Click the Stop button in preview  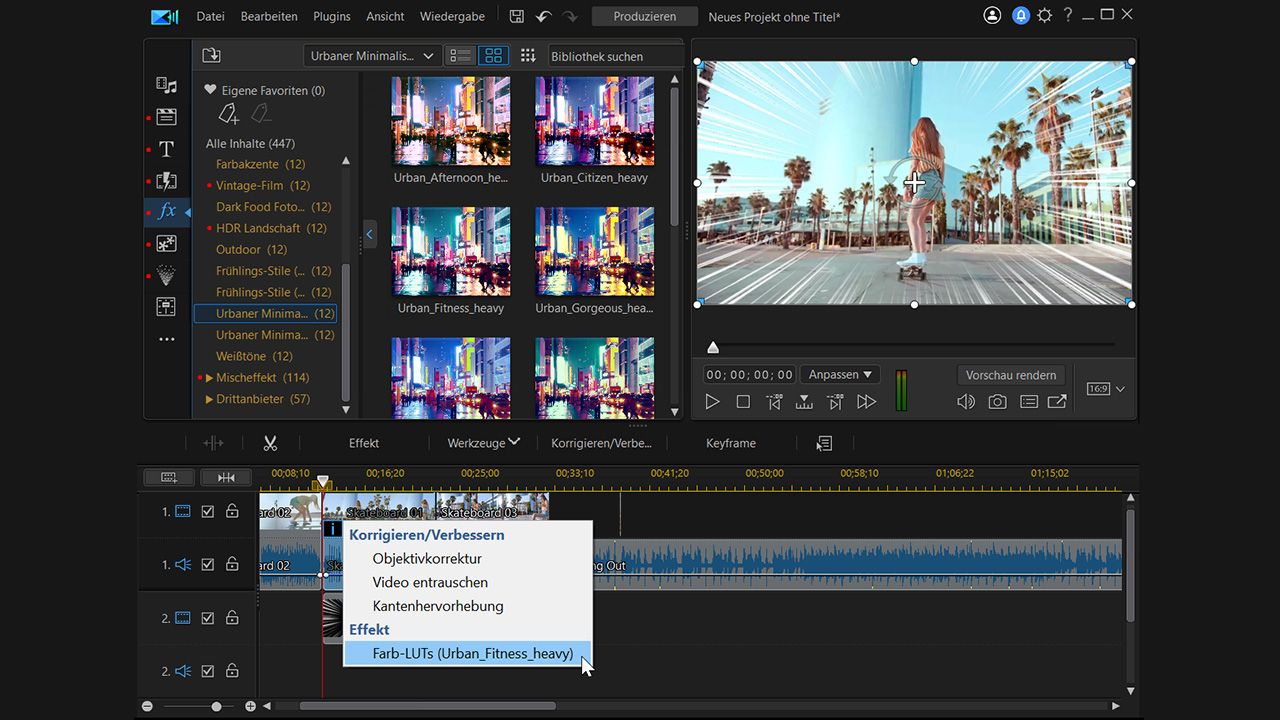click(x=743, y=402)
